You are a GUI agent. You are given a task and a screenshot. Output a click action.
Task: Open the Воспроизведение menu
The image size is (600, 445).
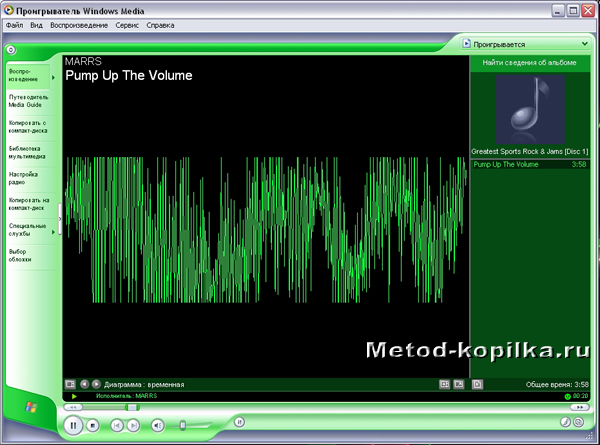(x=79, y=25)
